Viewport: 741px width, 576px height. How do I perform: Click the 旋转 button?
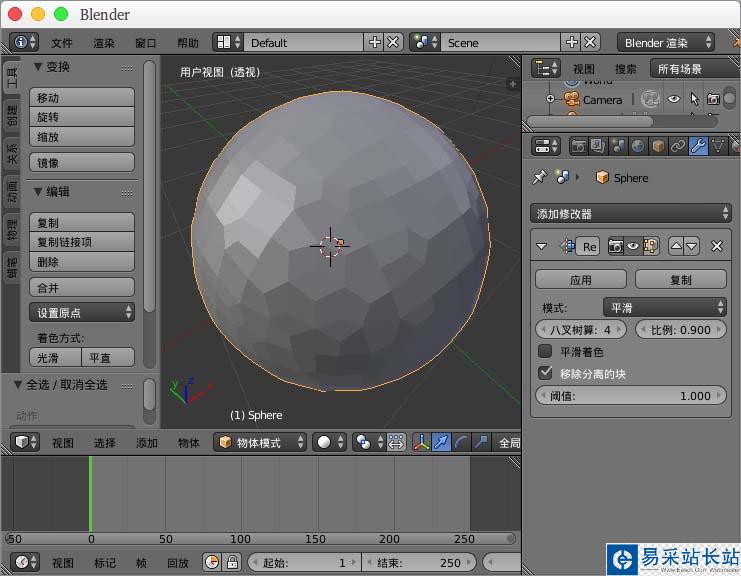[82, 117]
